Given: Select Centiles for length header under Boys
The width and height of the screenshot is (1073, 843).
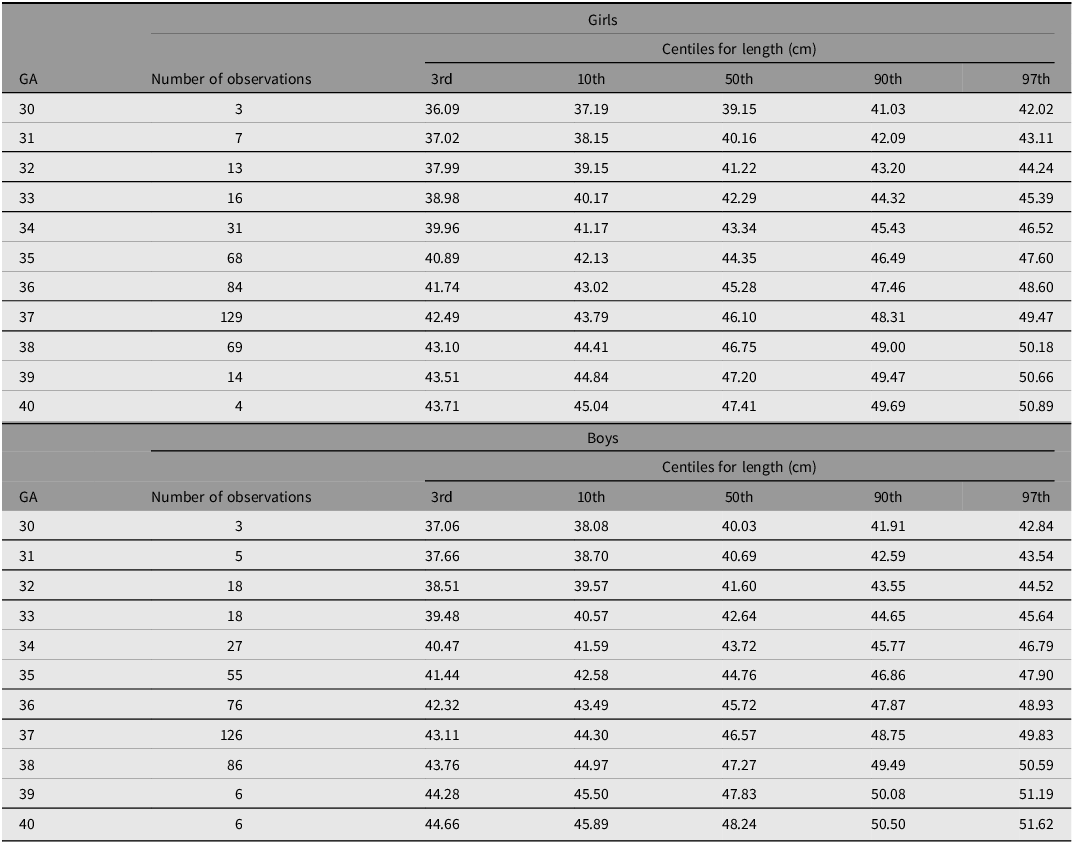Looking at the screenshot, I should [738, 467].
